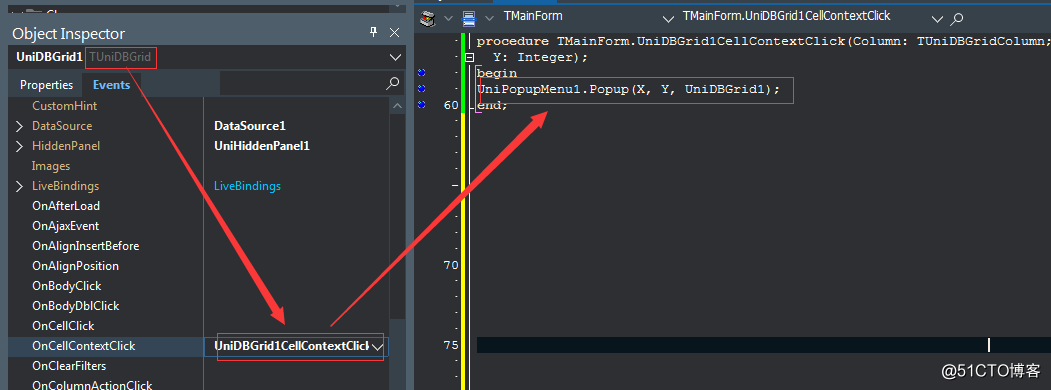Toggle breakpoint dot on UniPopupMenu1.Popup line

pos(422,88)
